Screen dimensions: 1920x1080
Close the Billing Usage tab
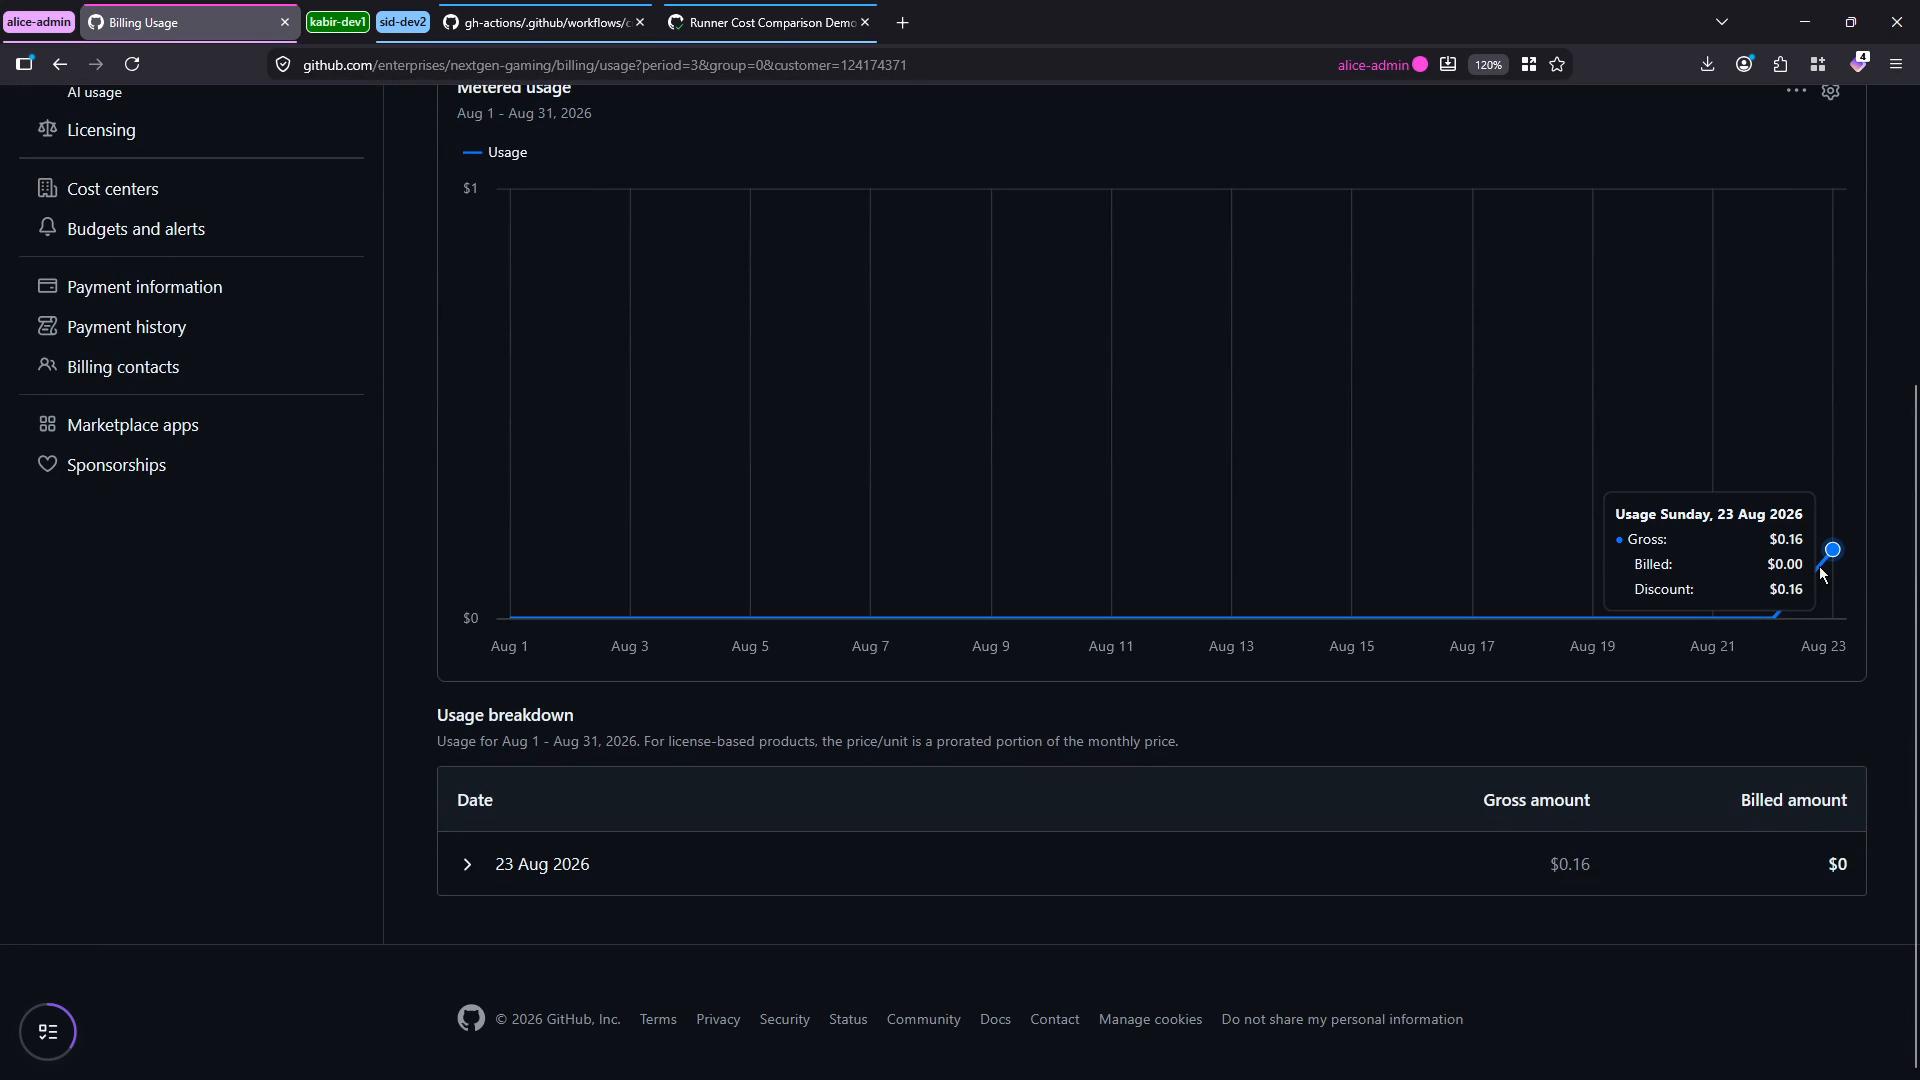[285, 22]
